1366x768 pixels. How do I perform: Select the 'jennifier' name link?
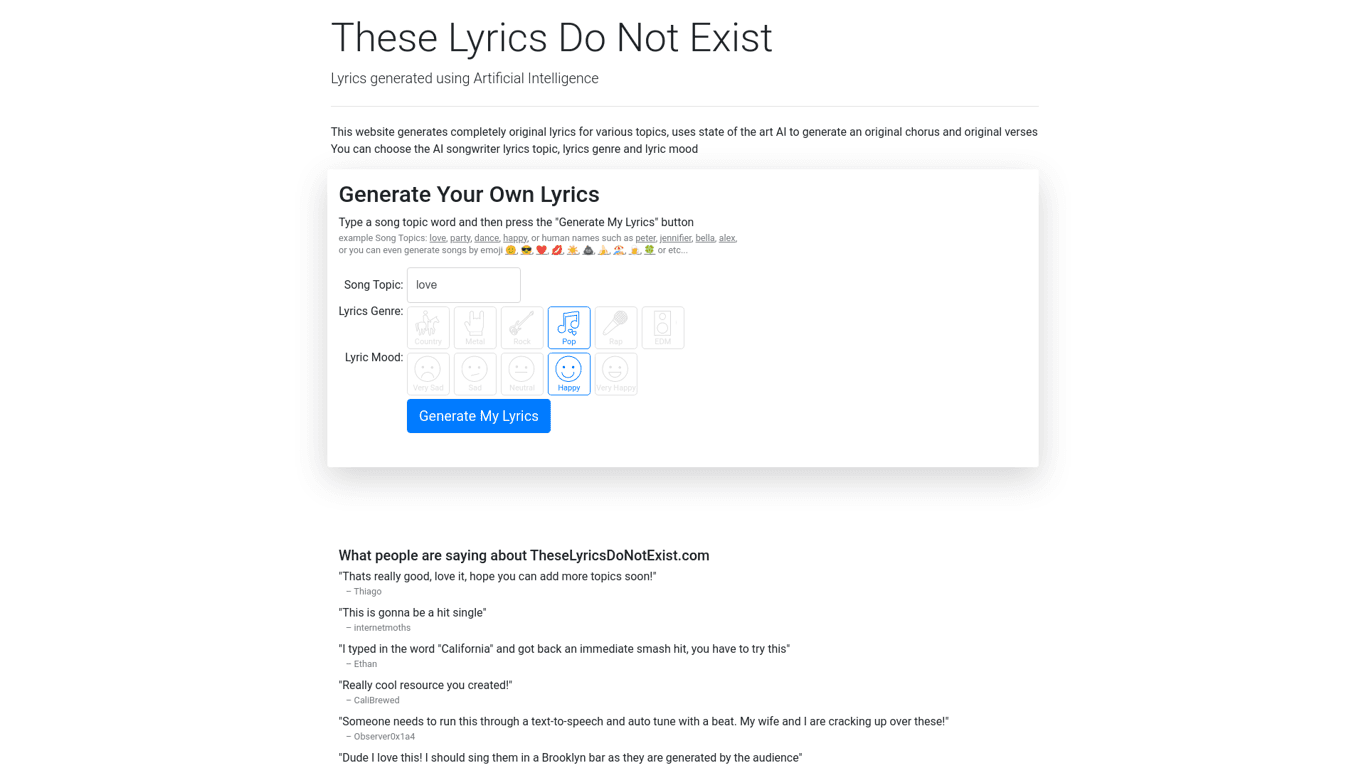click(x=675, y=238)
